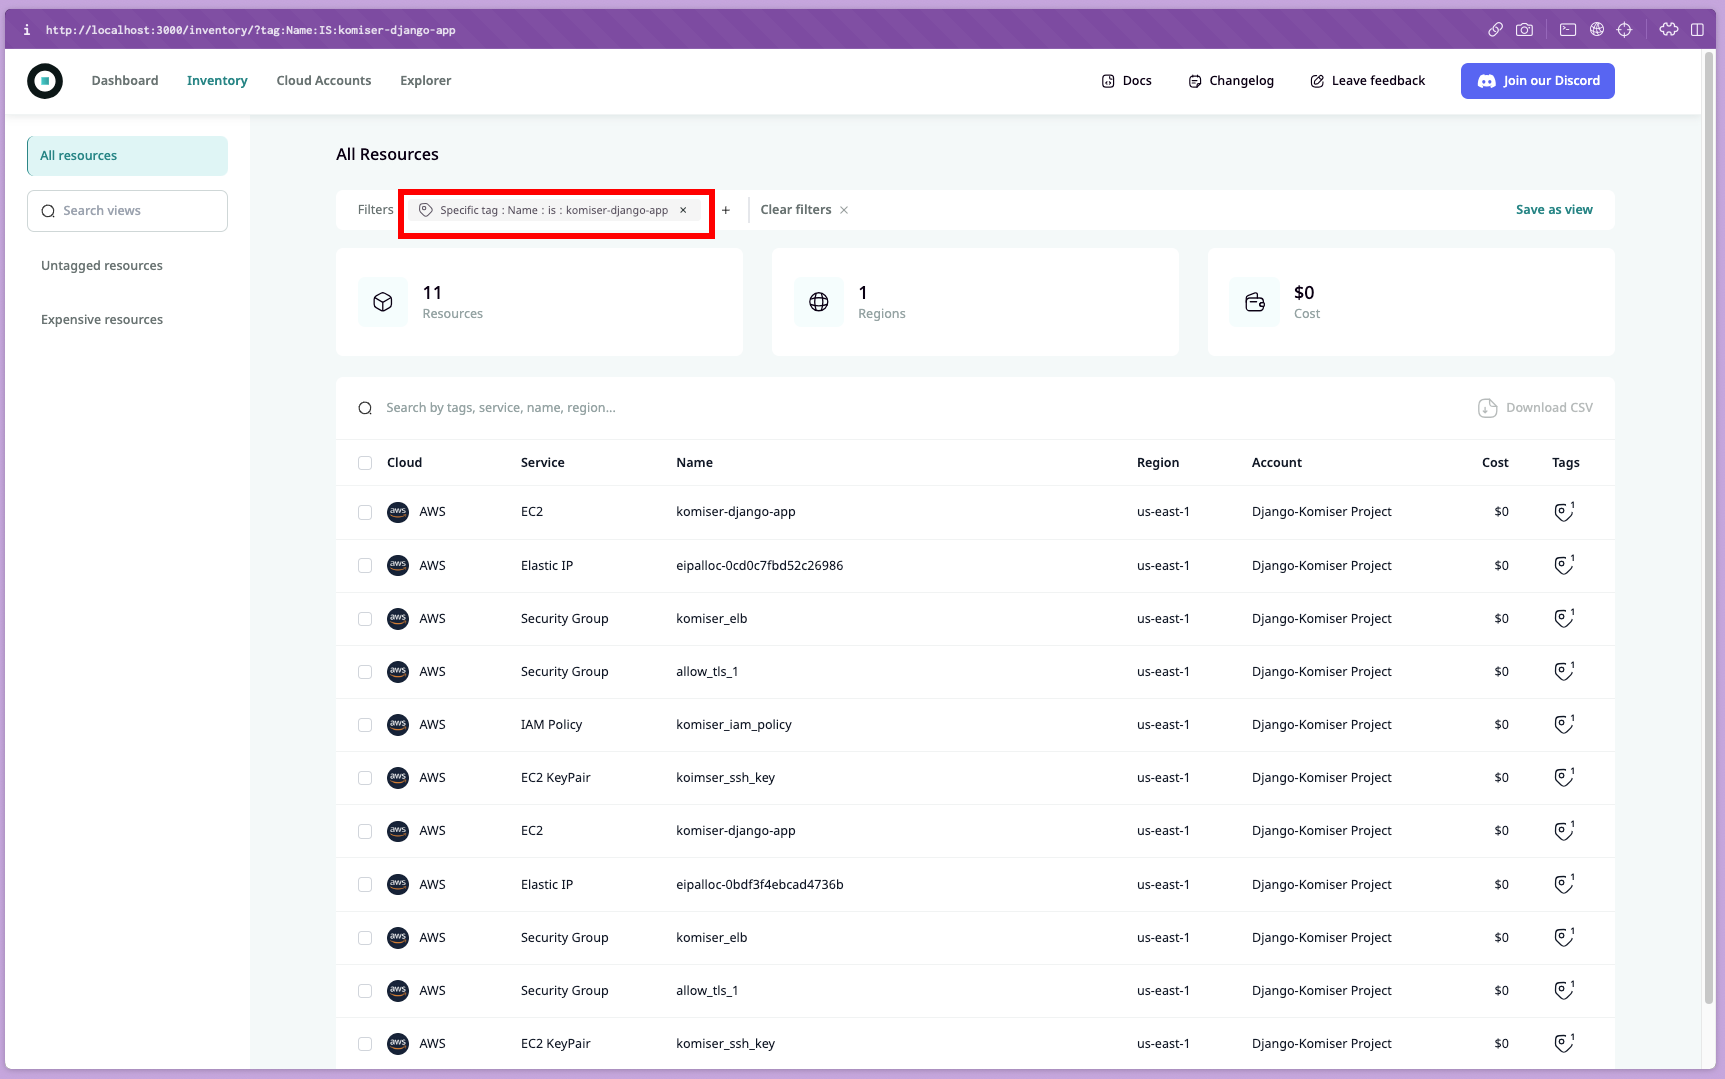Image resolution: width=1725 pixels, height=1079 pixels.
Task: Open tags for eipalloc-0cd0c7fbd52c26986 row
Action: click(1564, 565)
